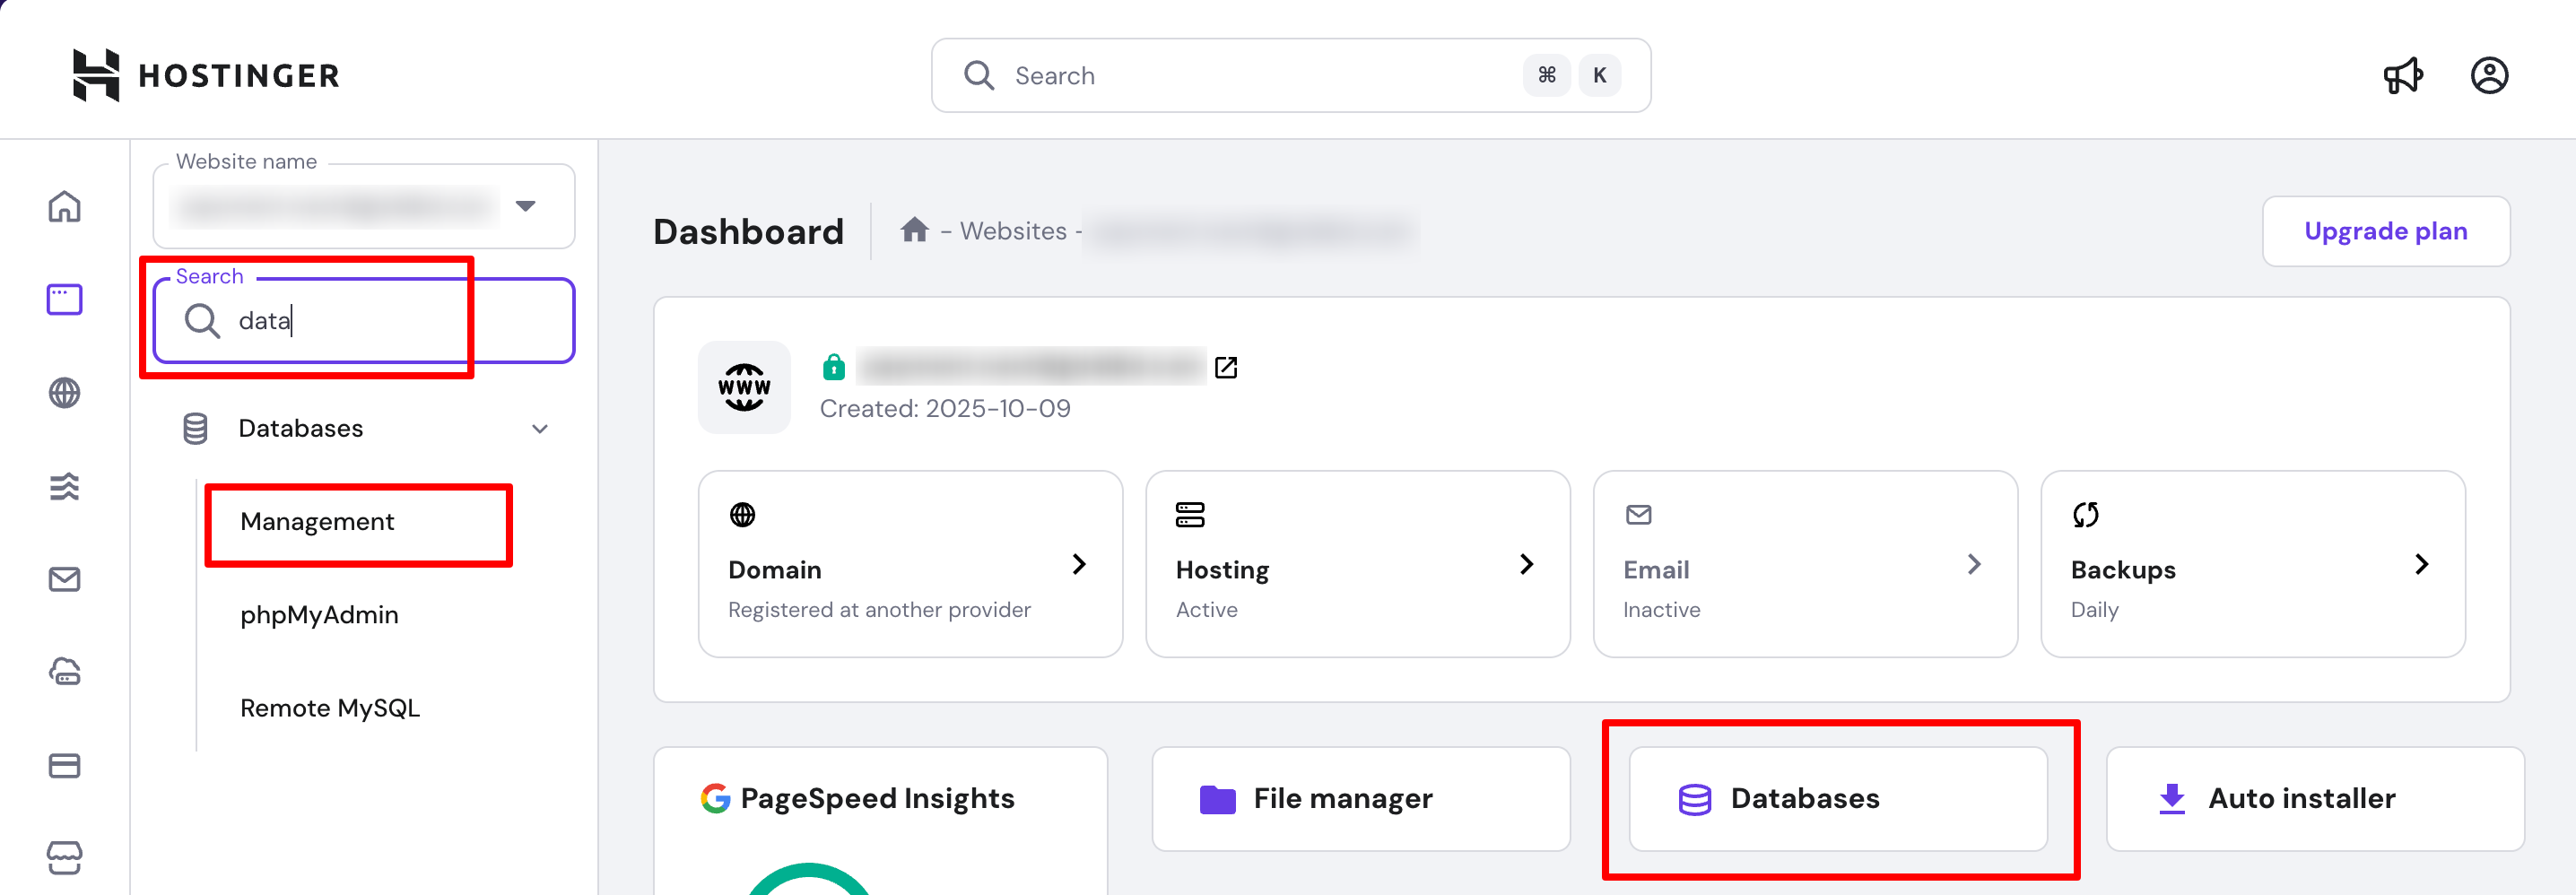Click the 'Email' card title
Screen dimensions: 2576x895
coord(1656,570)
